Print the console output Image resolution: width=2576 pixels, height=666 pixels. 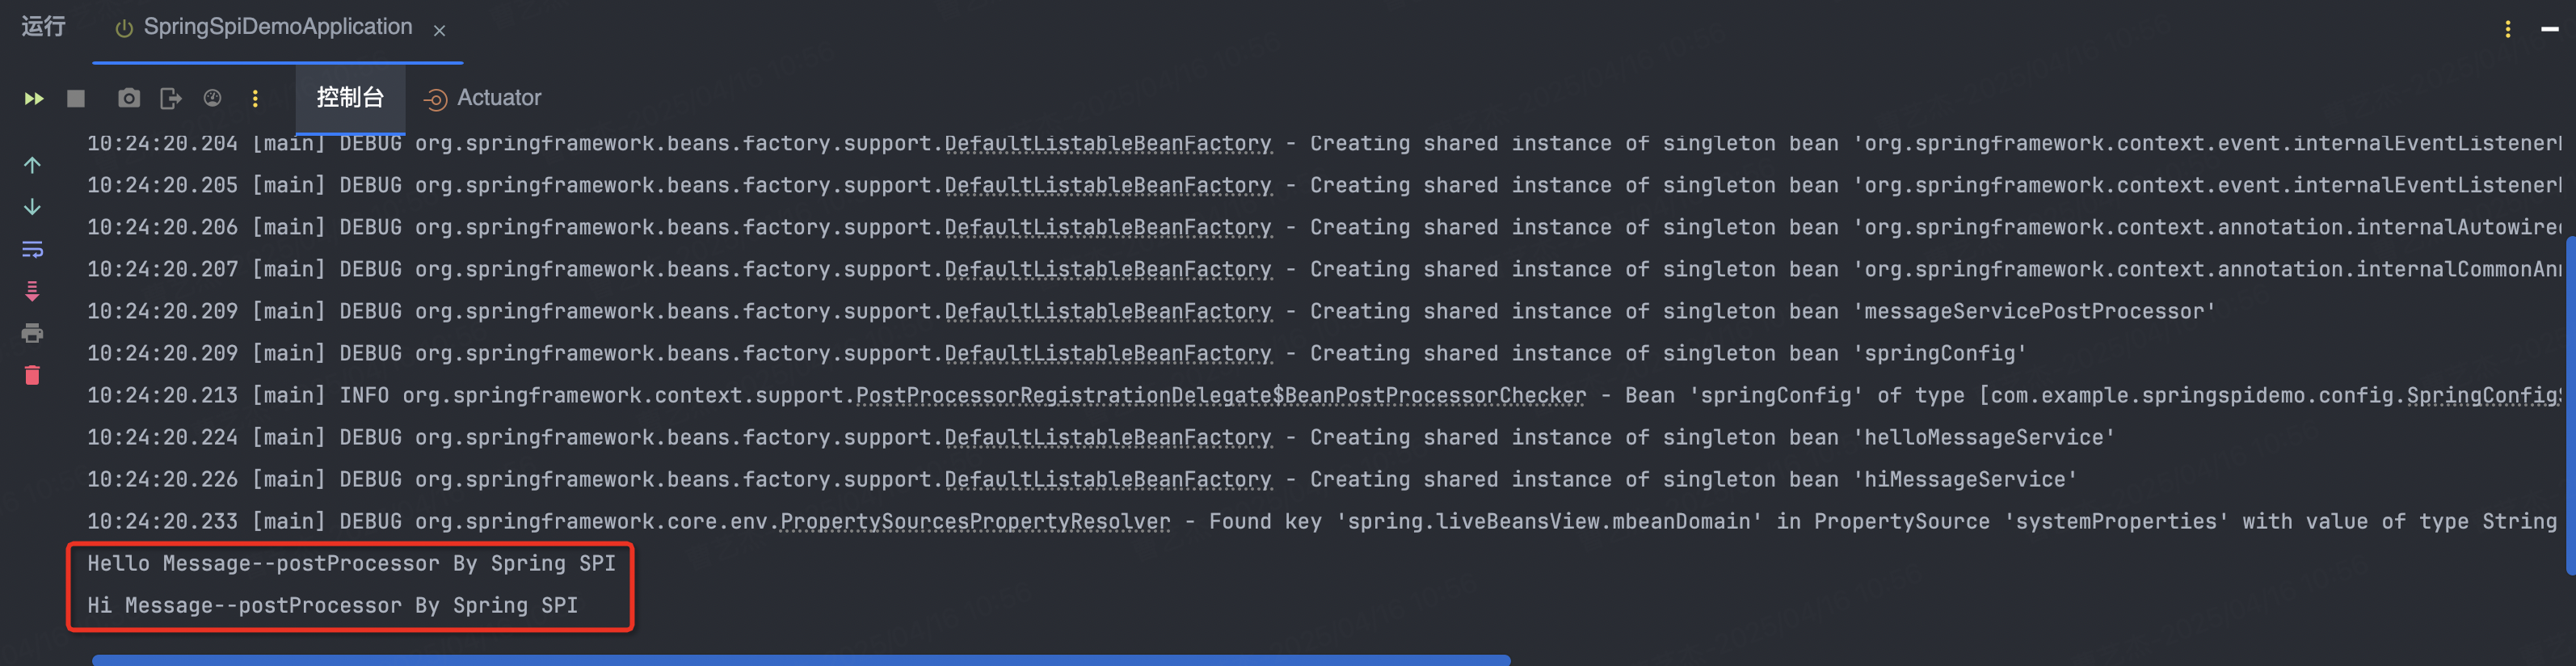tap(32, 333)
